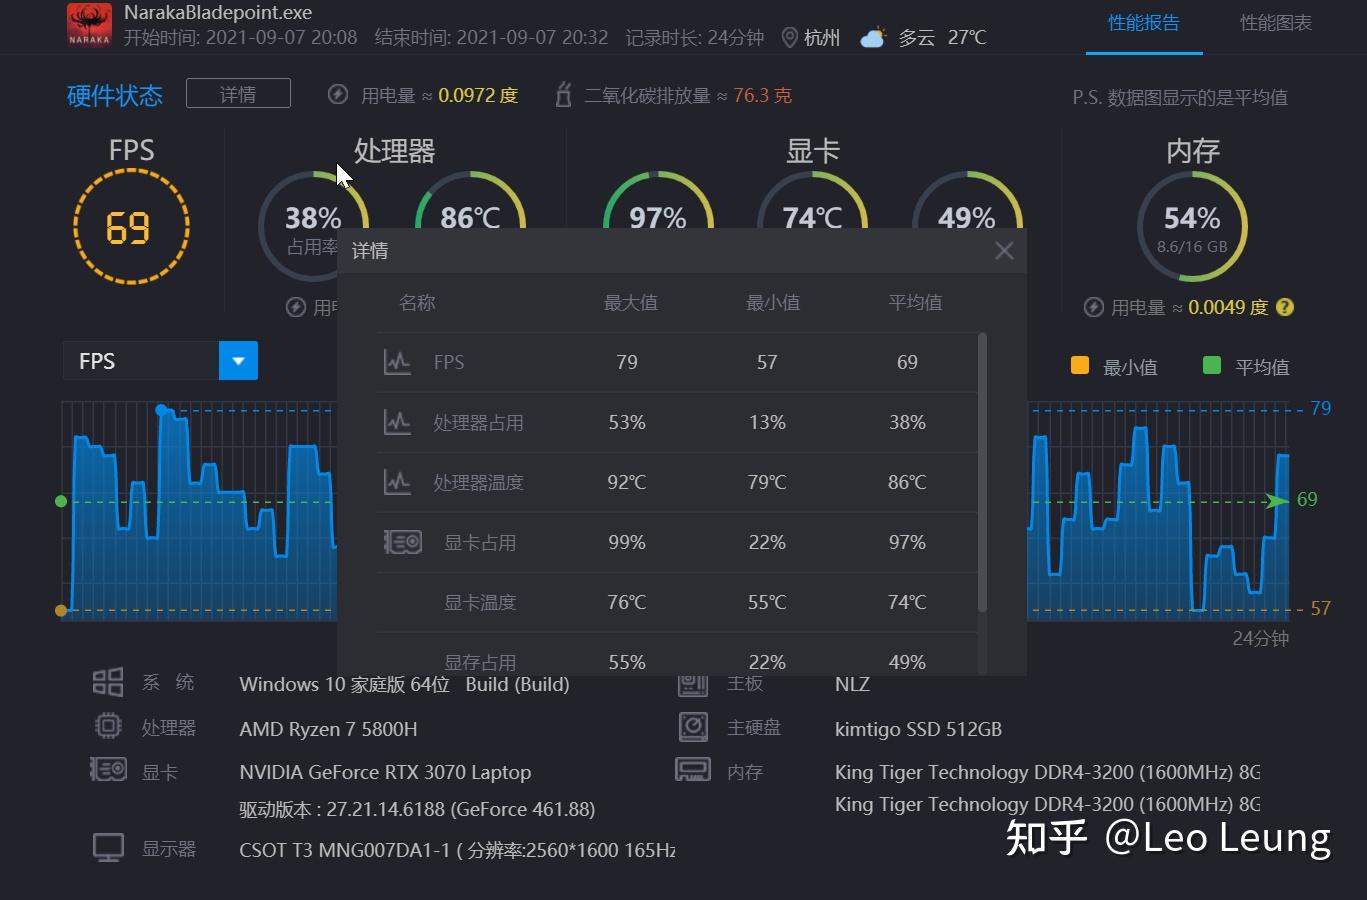Click the 平均值 column header in the details dialog
1367x900 pixels.
tap(915, 303)
